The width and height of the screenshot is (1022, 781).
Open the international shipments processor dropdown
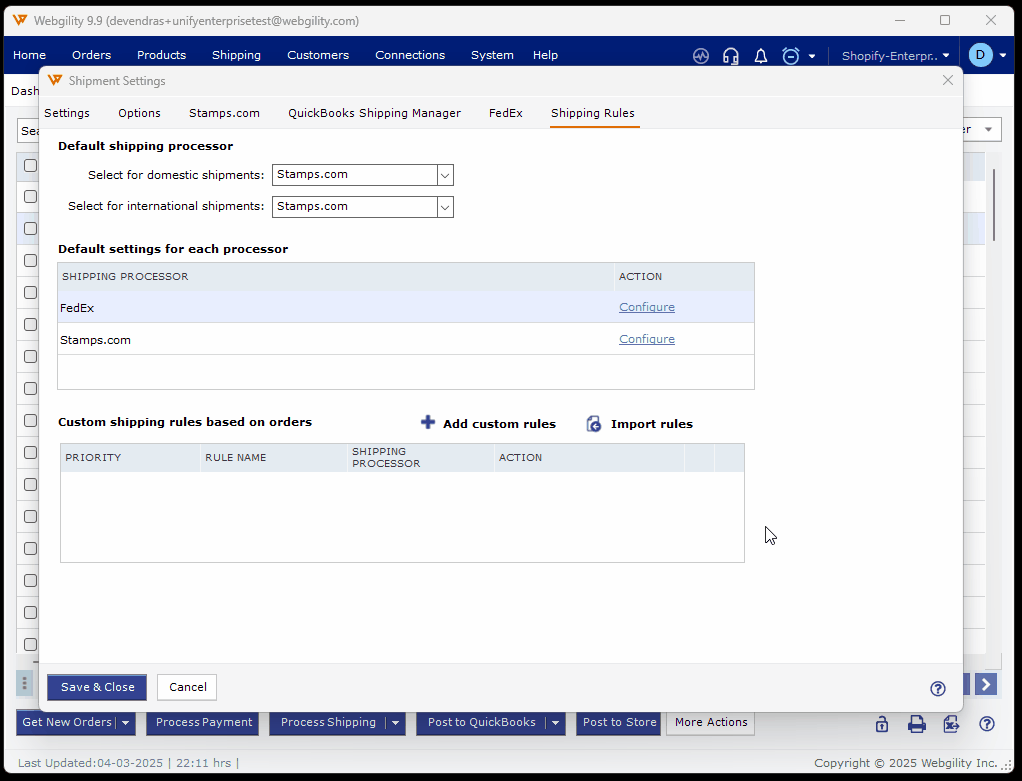445,207
